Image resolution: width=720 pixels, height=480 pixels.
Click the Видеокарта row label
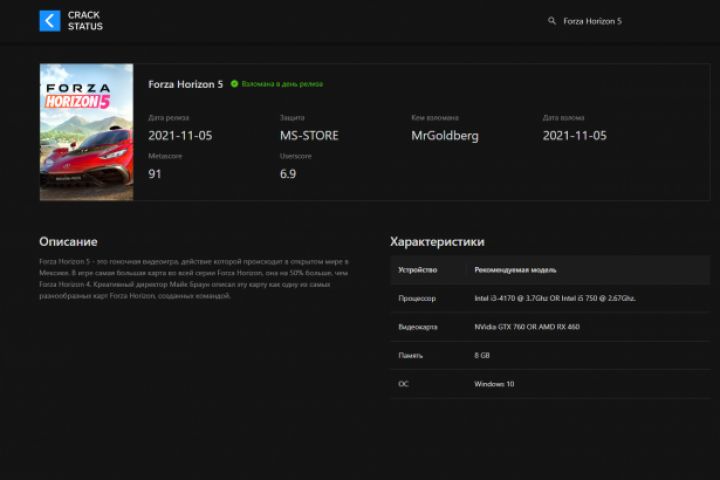coord(418,327)
